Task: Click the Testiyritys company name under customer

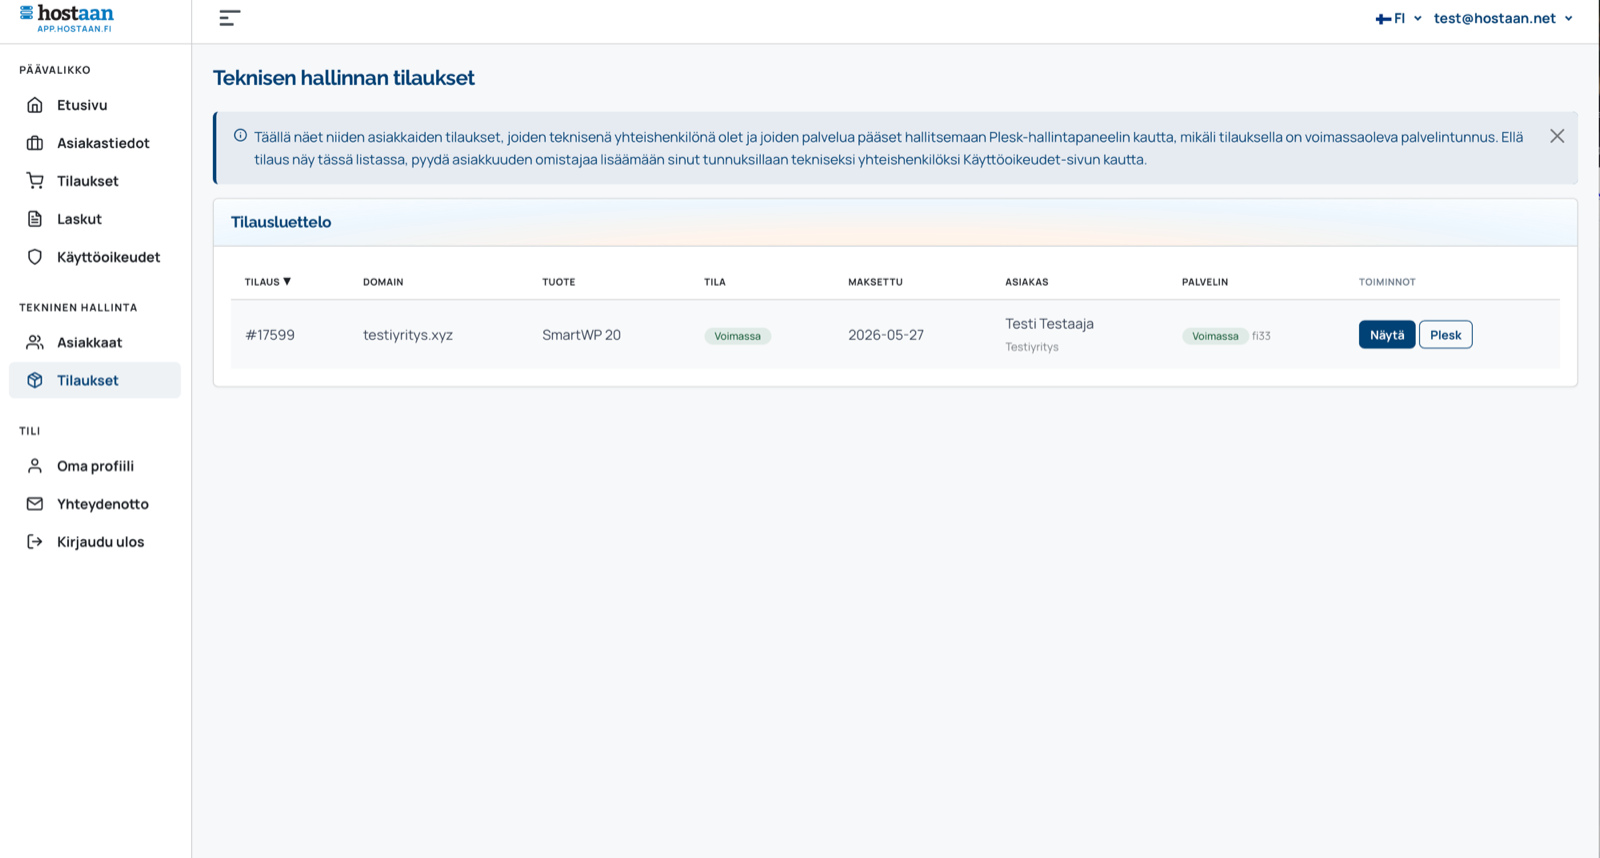Action: 1032,347
